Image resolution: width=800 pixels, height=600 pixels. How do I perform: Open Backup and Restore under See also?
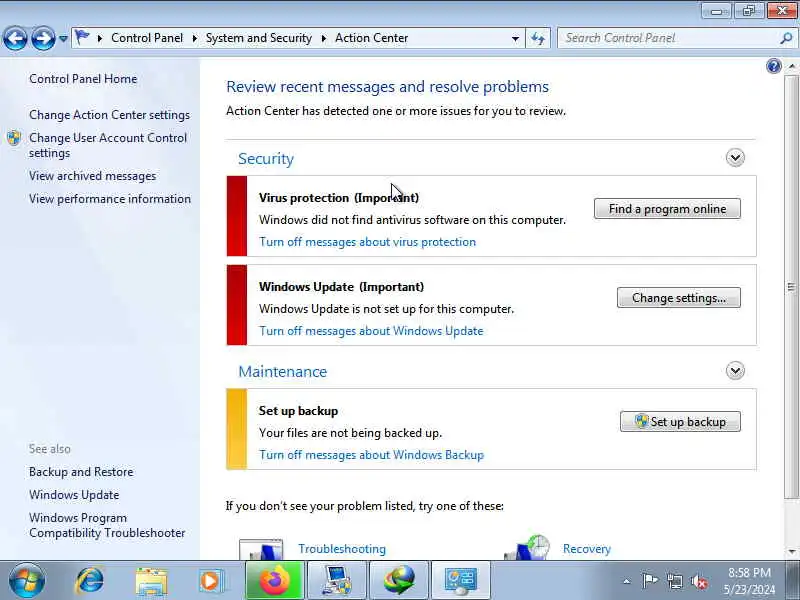pyautogui.click(x=81, y=472)
